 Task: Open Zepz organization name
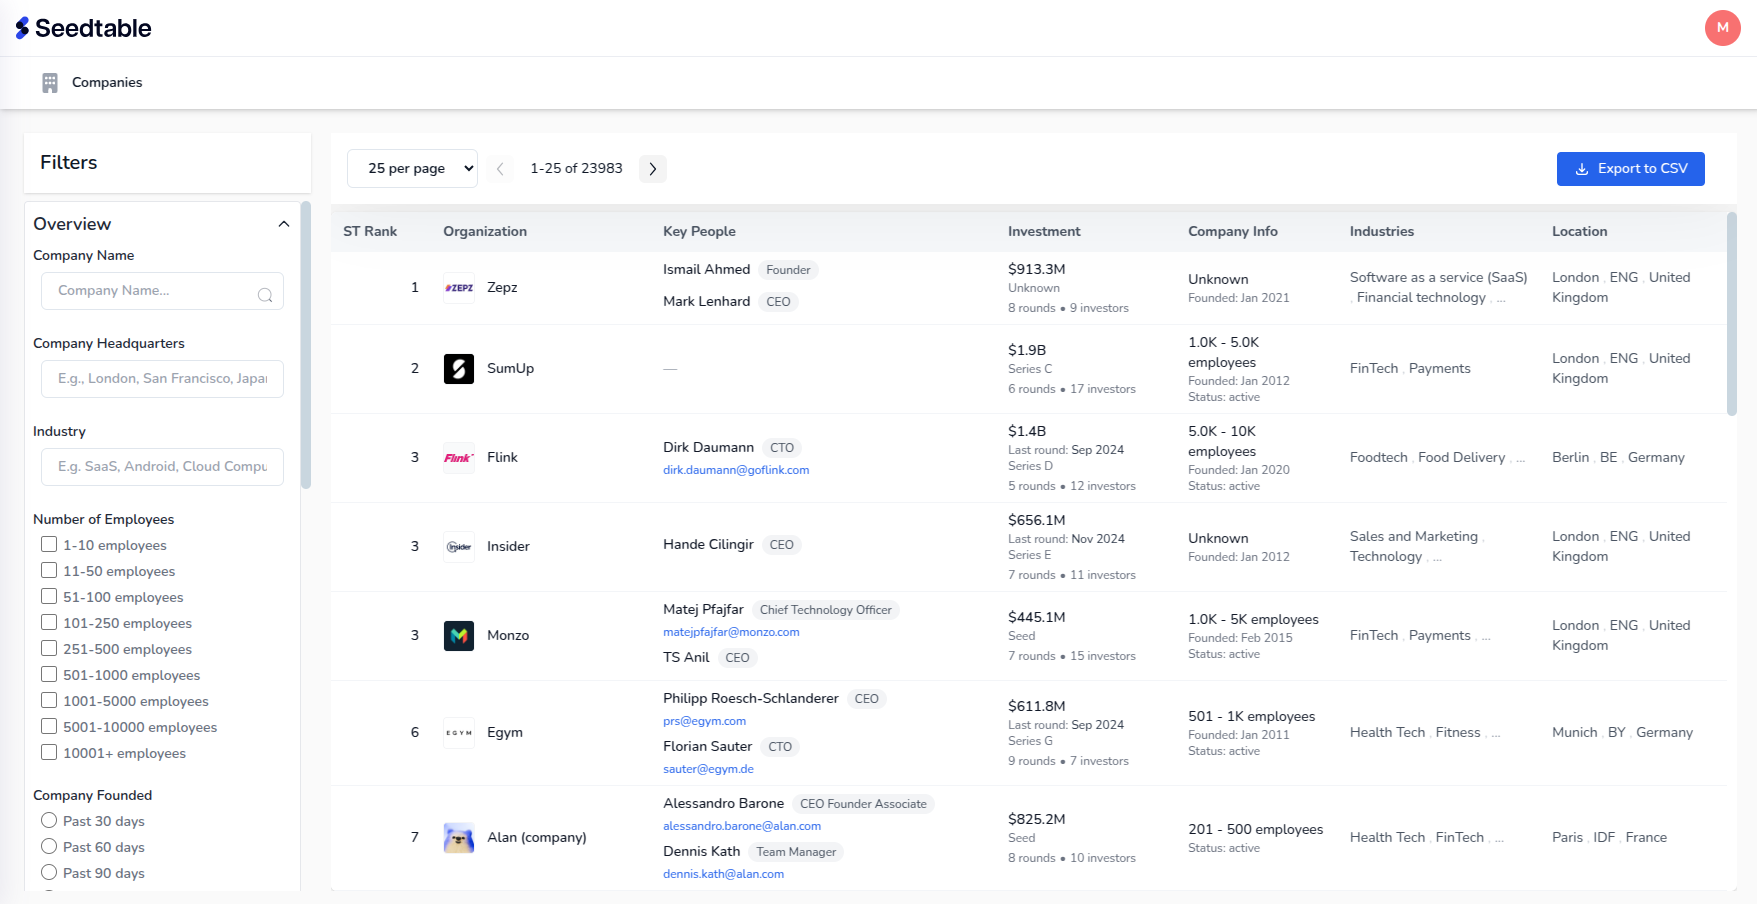coord(502,288)
